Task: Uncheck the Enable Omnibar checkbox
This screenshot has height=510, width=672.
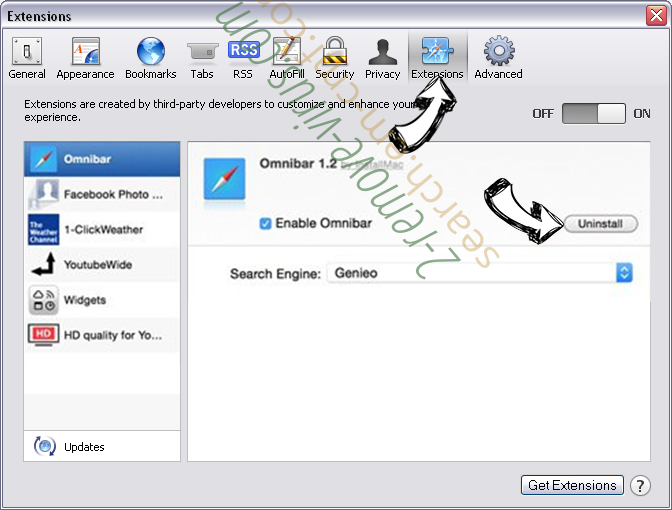Action: click(x=265, y=224)
